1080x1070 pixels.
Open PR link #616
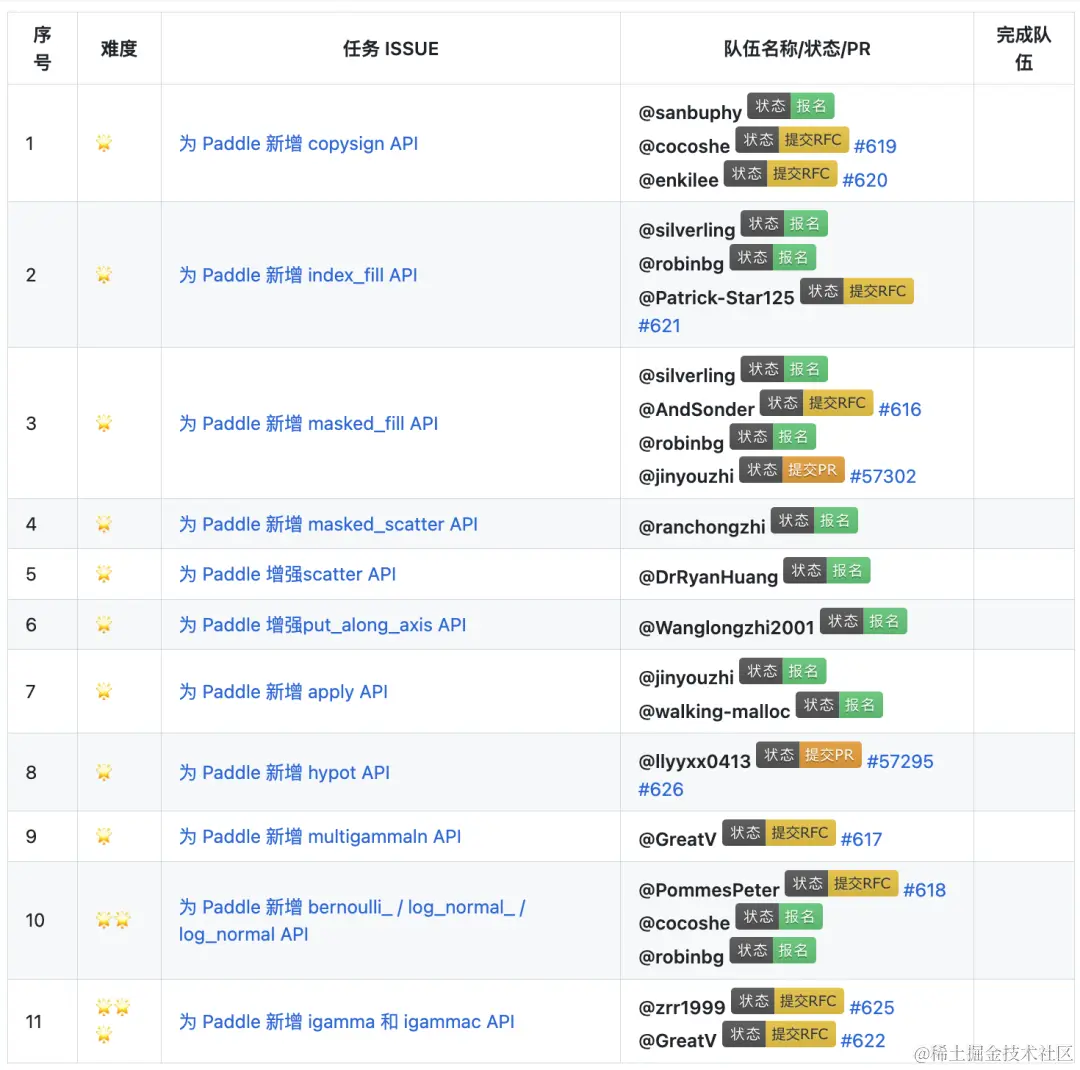tap(900, 409)
